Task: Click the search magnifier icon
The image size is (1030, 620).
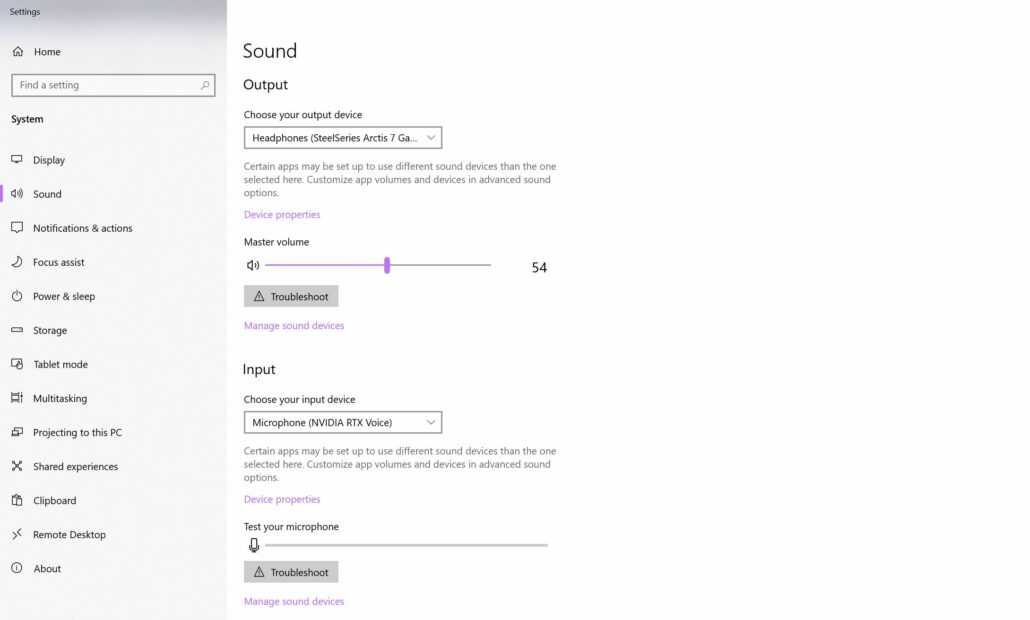Action: point(205,85)
